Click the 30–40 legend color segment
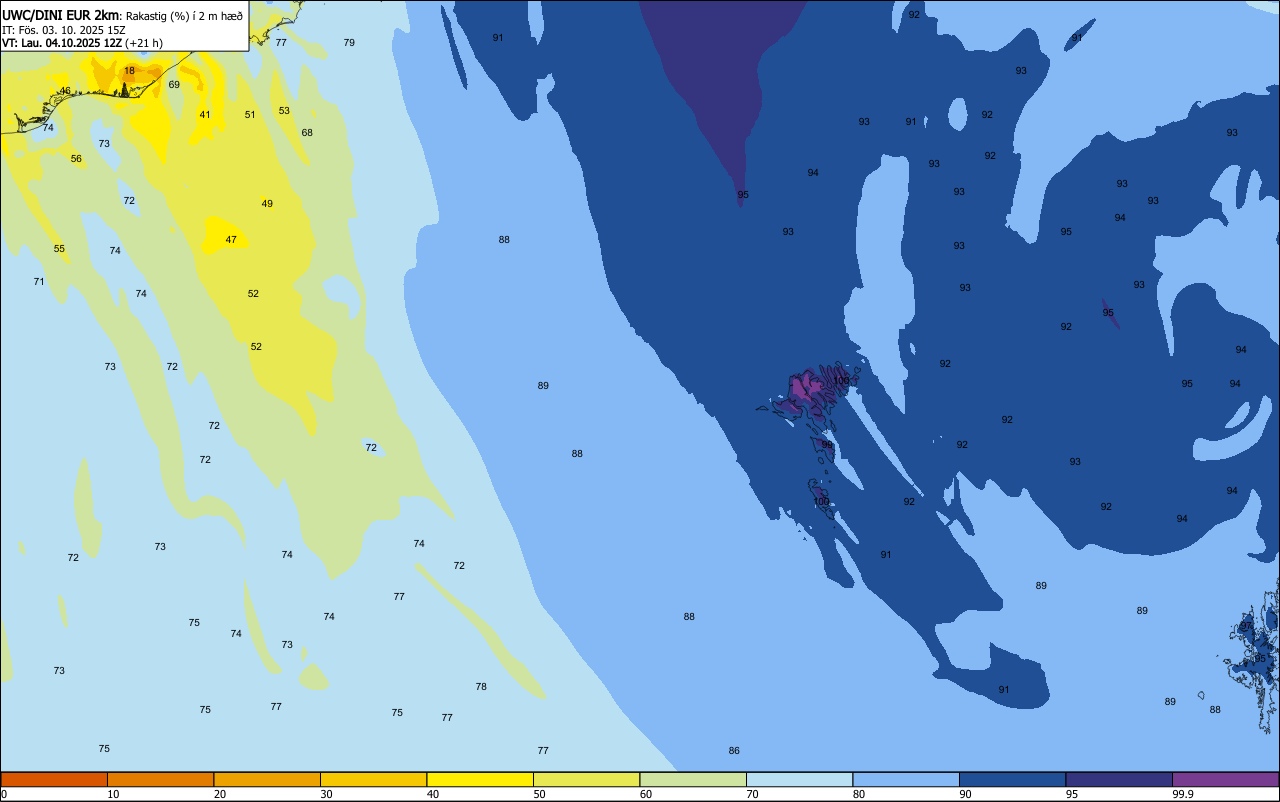Image resolution: width=1280 pixels, height=802 pixels. pos(373,779)
